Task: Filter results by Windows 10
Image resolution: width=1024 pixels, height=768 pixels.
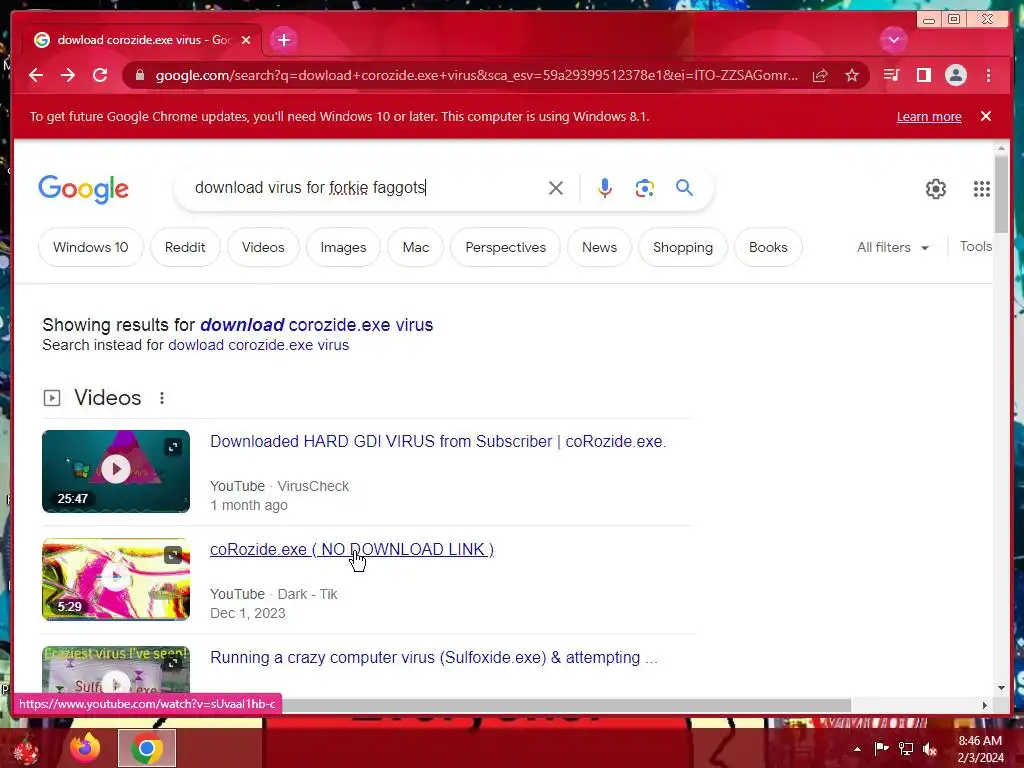Action: point(91,248)
